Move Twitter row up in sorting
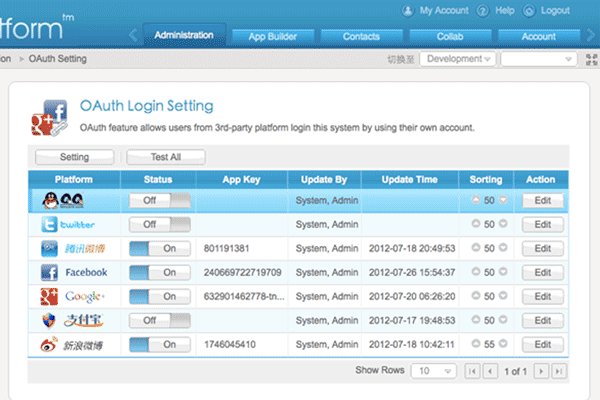Screen dimensions: 600x400 476,224
